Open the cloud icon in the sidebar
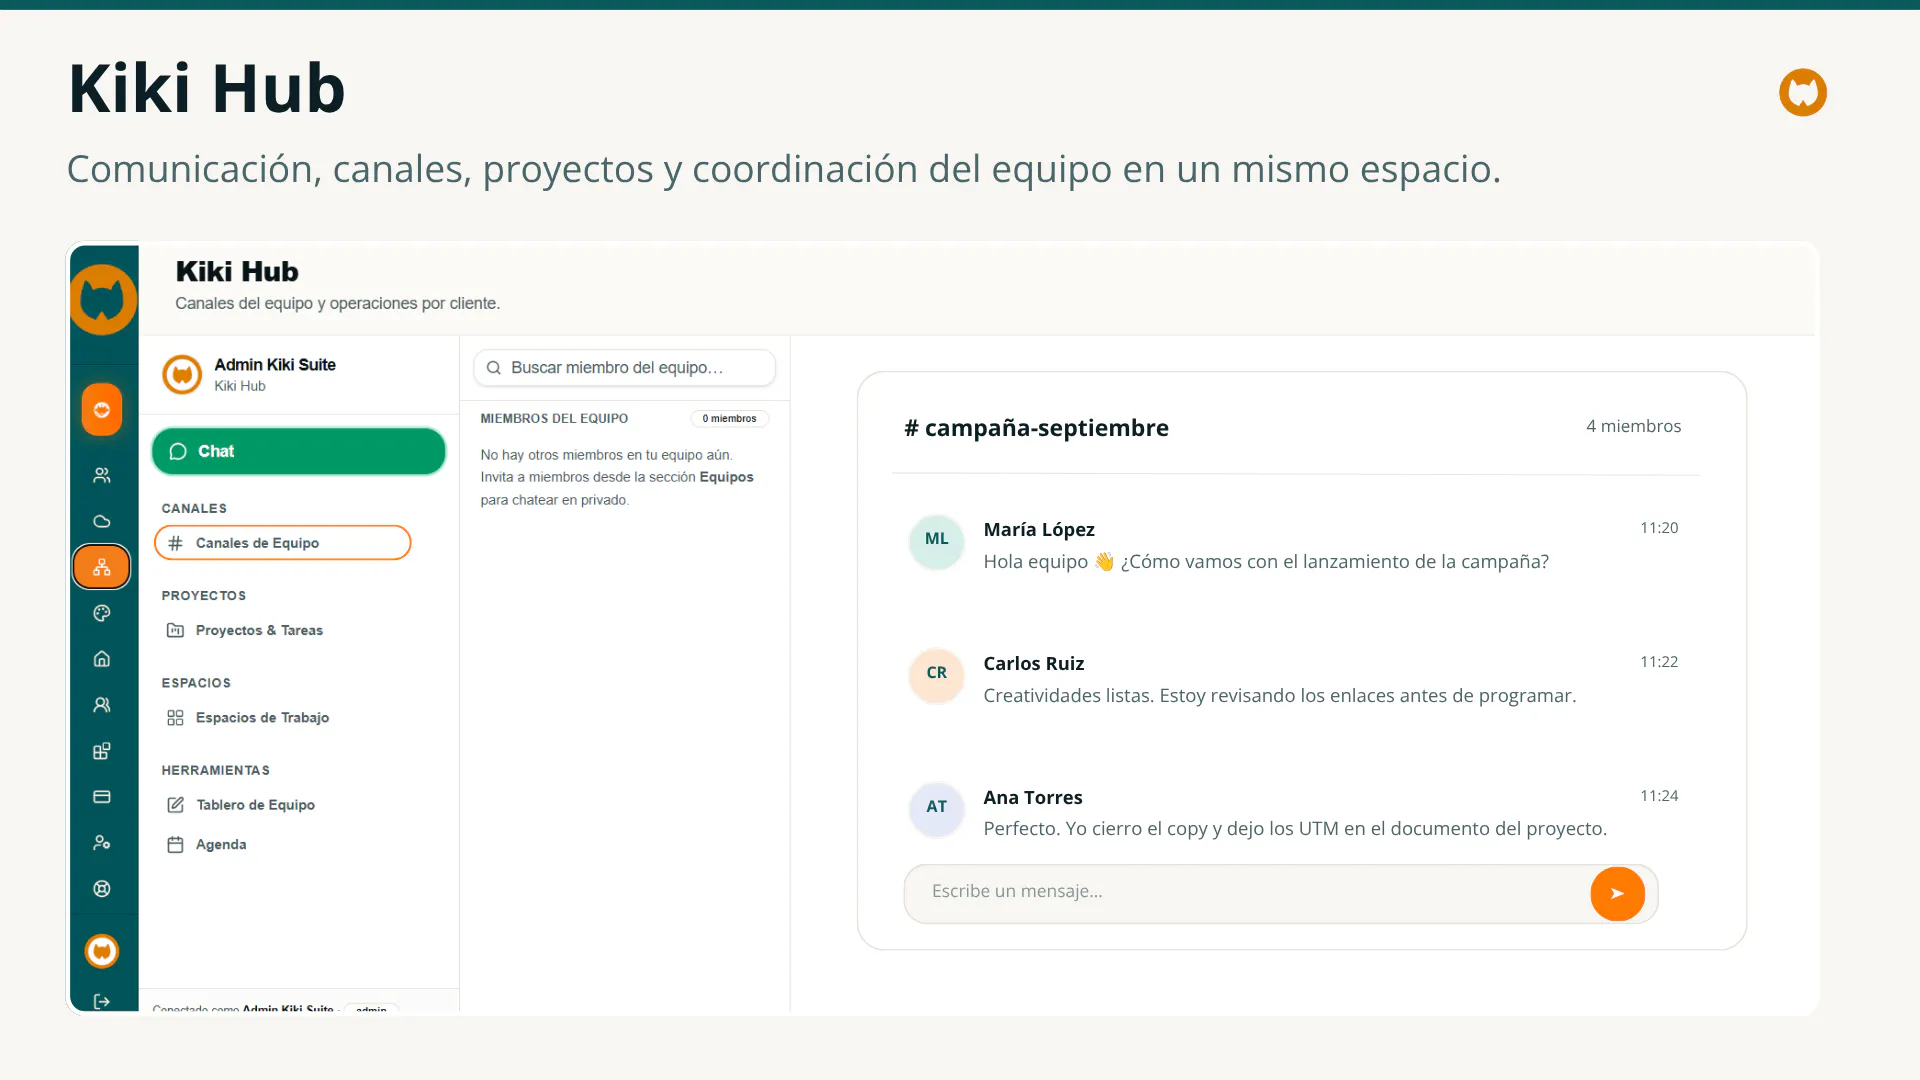 click(x=102, y=521)
